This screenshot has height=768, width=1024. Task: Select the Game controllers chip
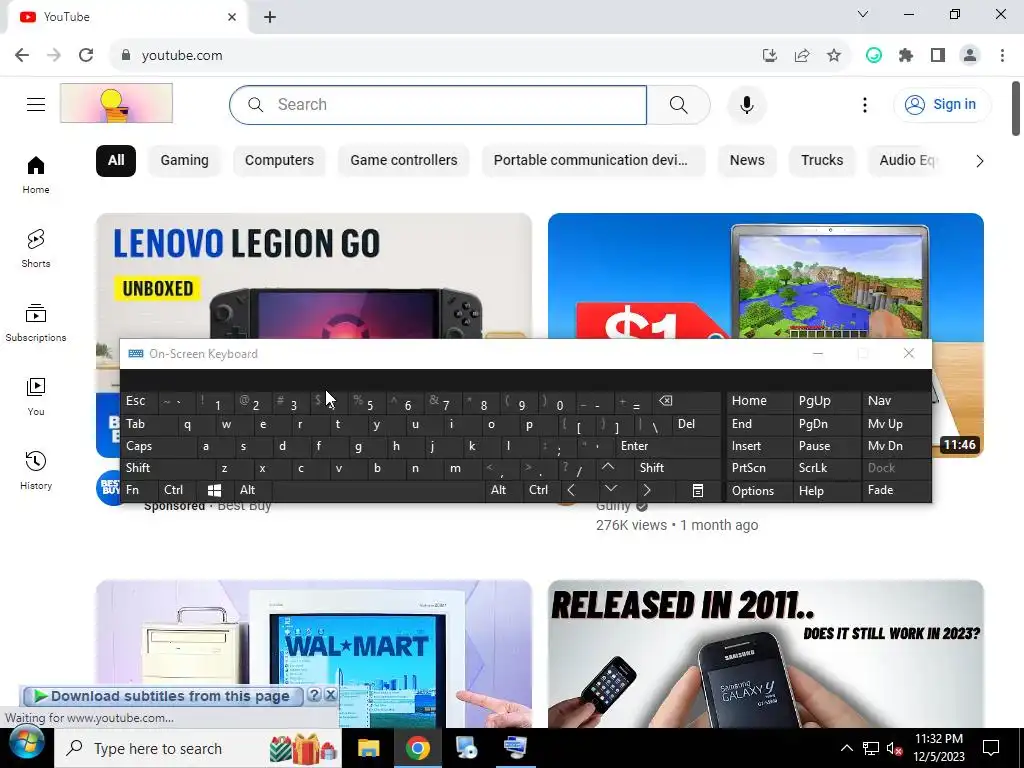(404, 161)
